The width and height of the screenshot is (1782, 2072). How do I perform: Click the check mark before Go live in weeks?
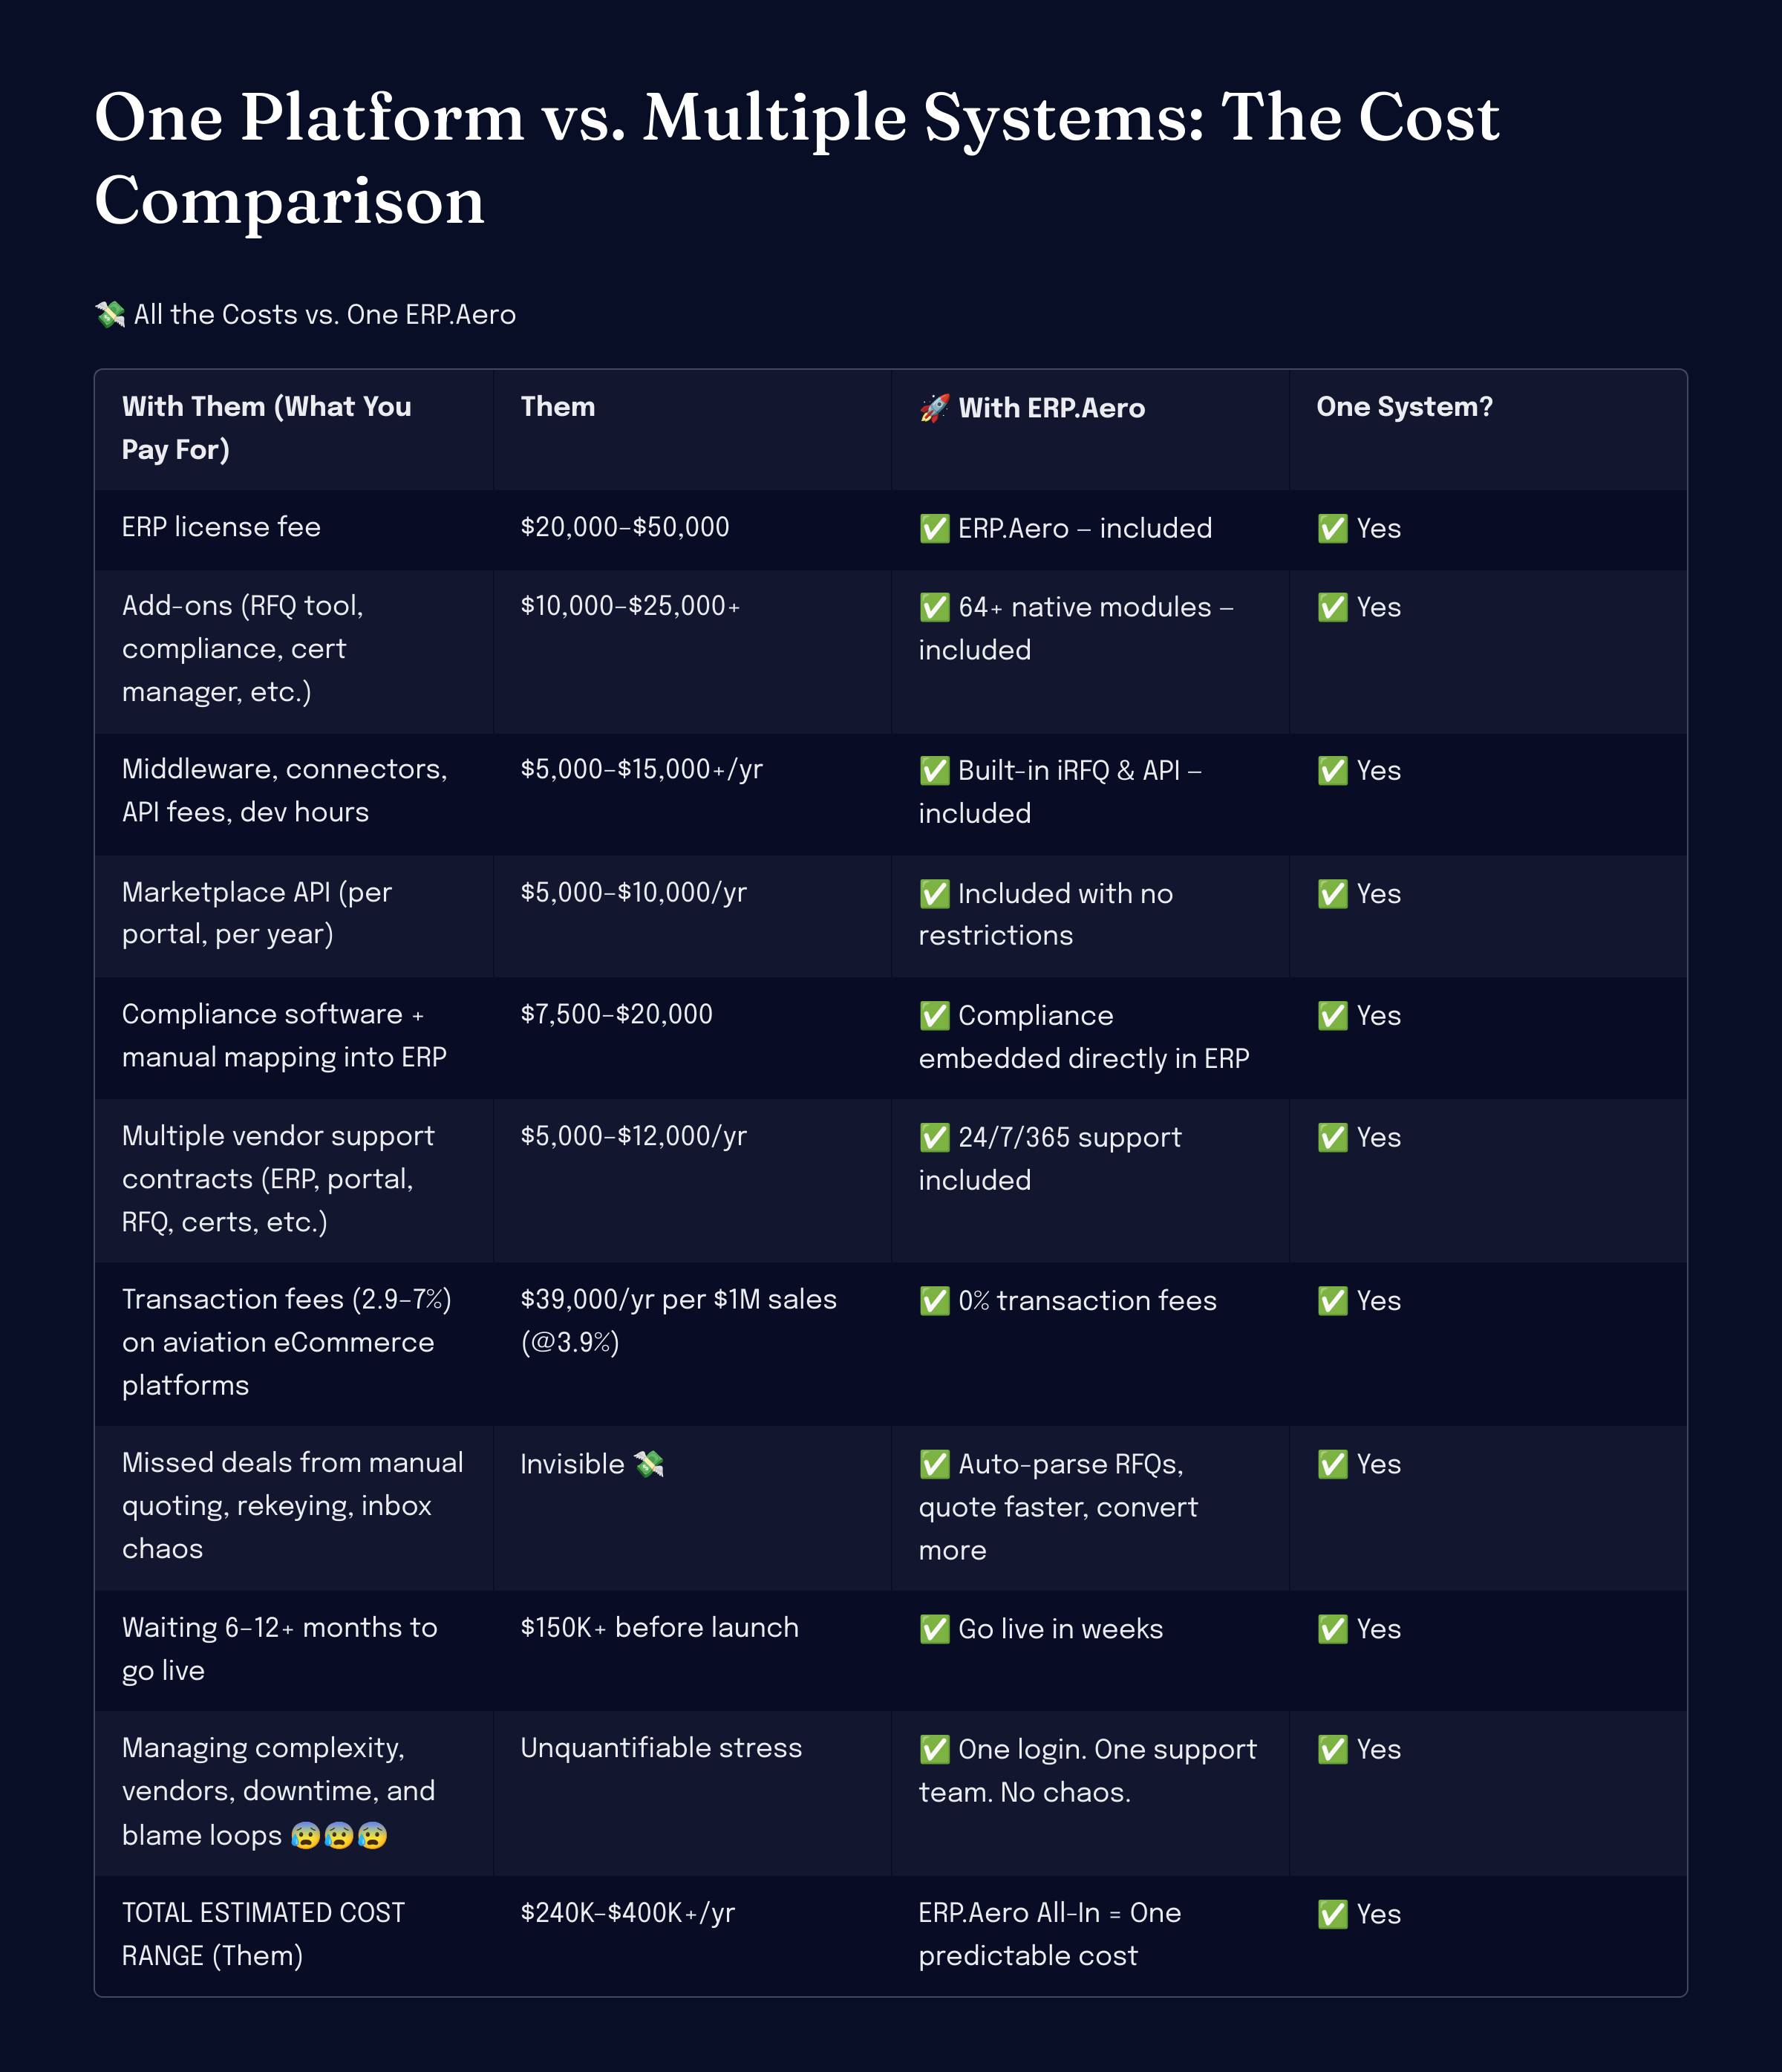[934, 1629]
